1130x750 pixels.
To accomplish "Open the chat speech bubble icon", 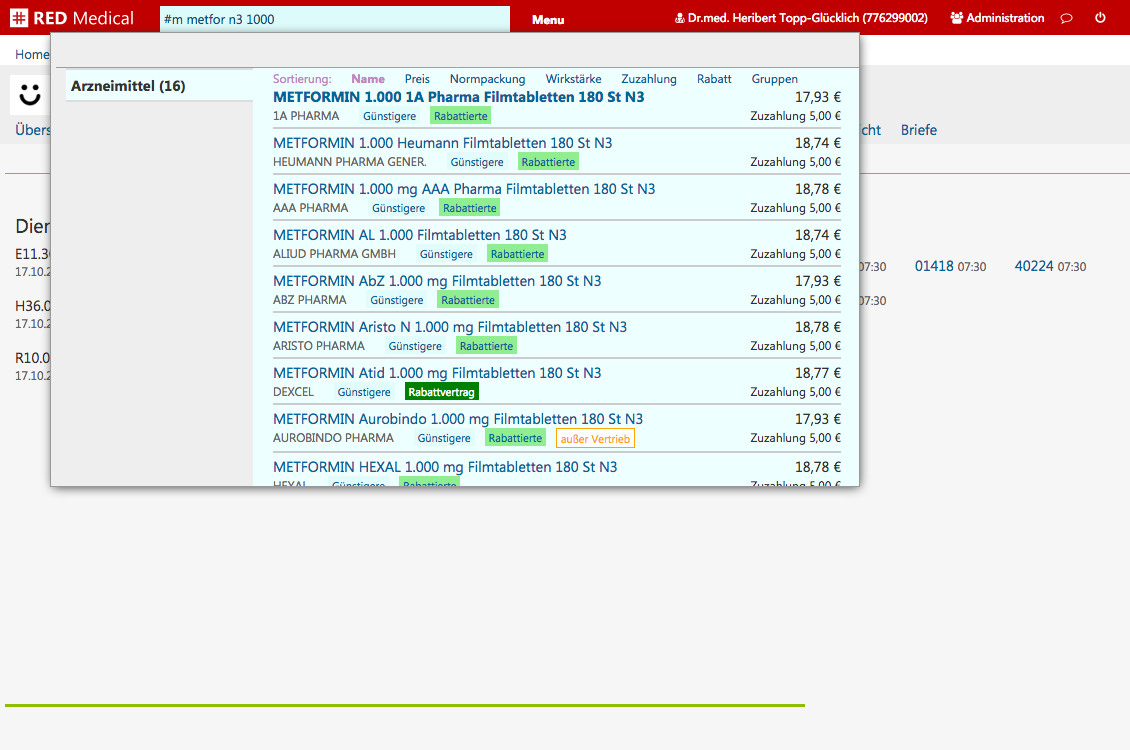I will tap(1067, 18).
